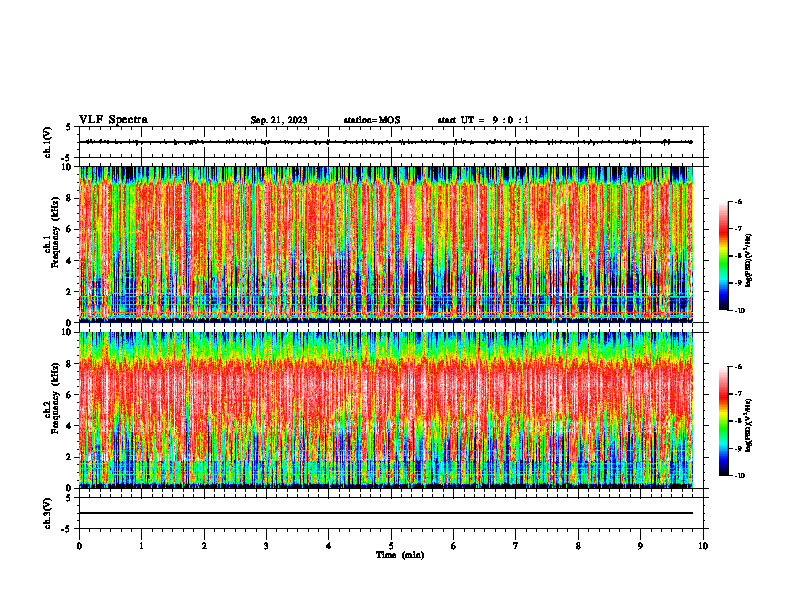The image size is (792, 612).
Task: Click the ch.1 voltage waveform trace
Action: coord(386,142)
